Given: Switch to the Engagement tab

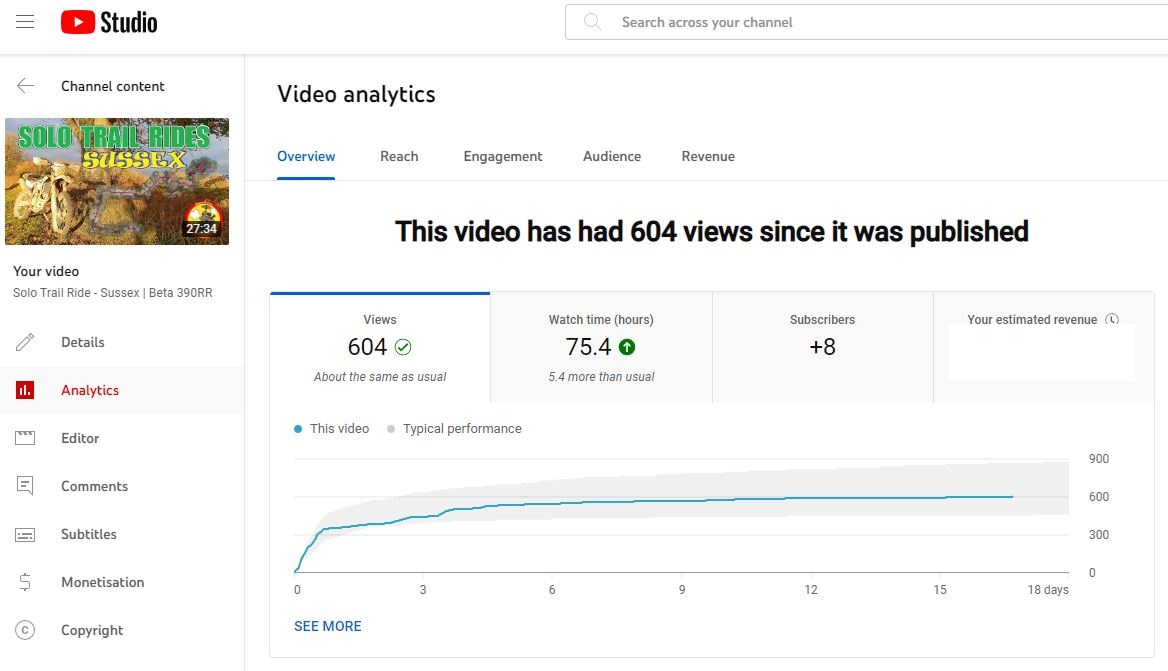Looking at the screenshot, I should tap(503, 156).
